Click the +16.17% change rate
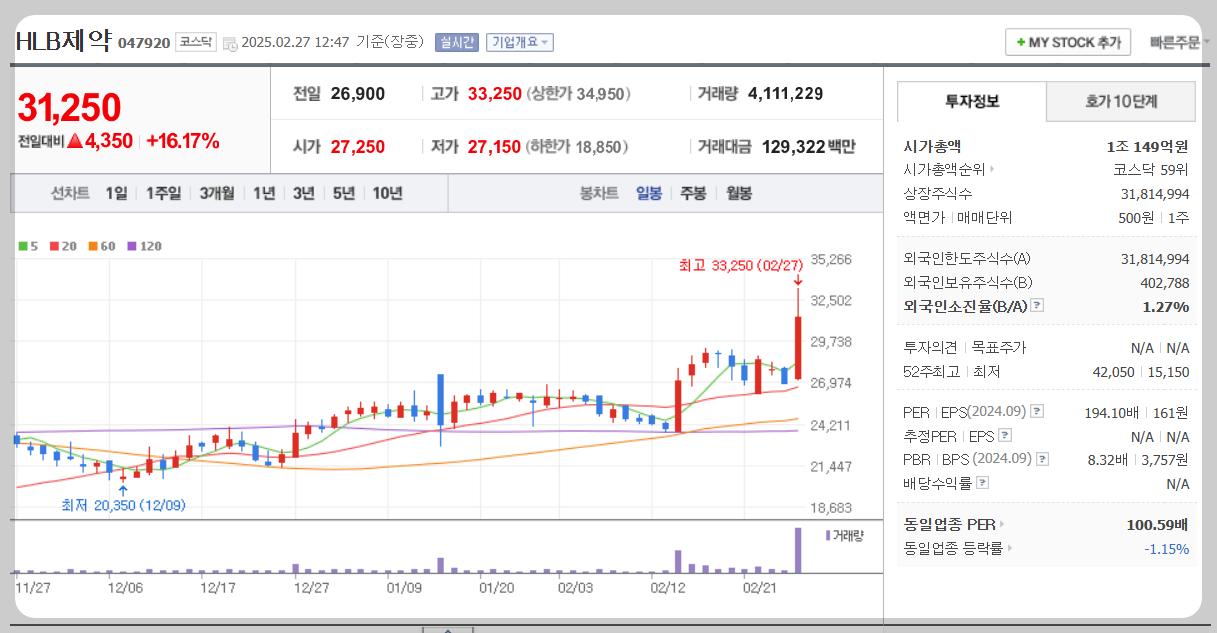 point(183,141)
